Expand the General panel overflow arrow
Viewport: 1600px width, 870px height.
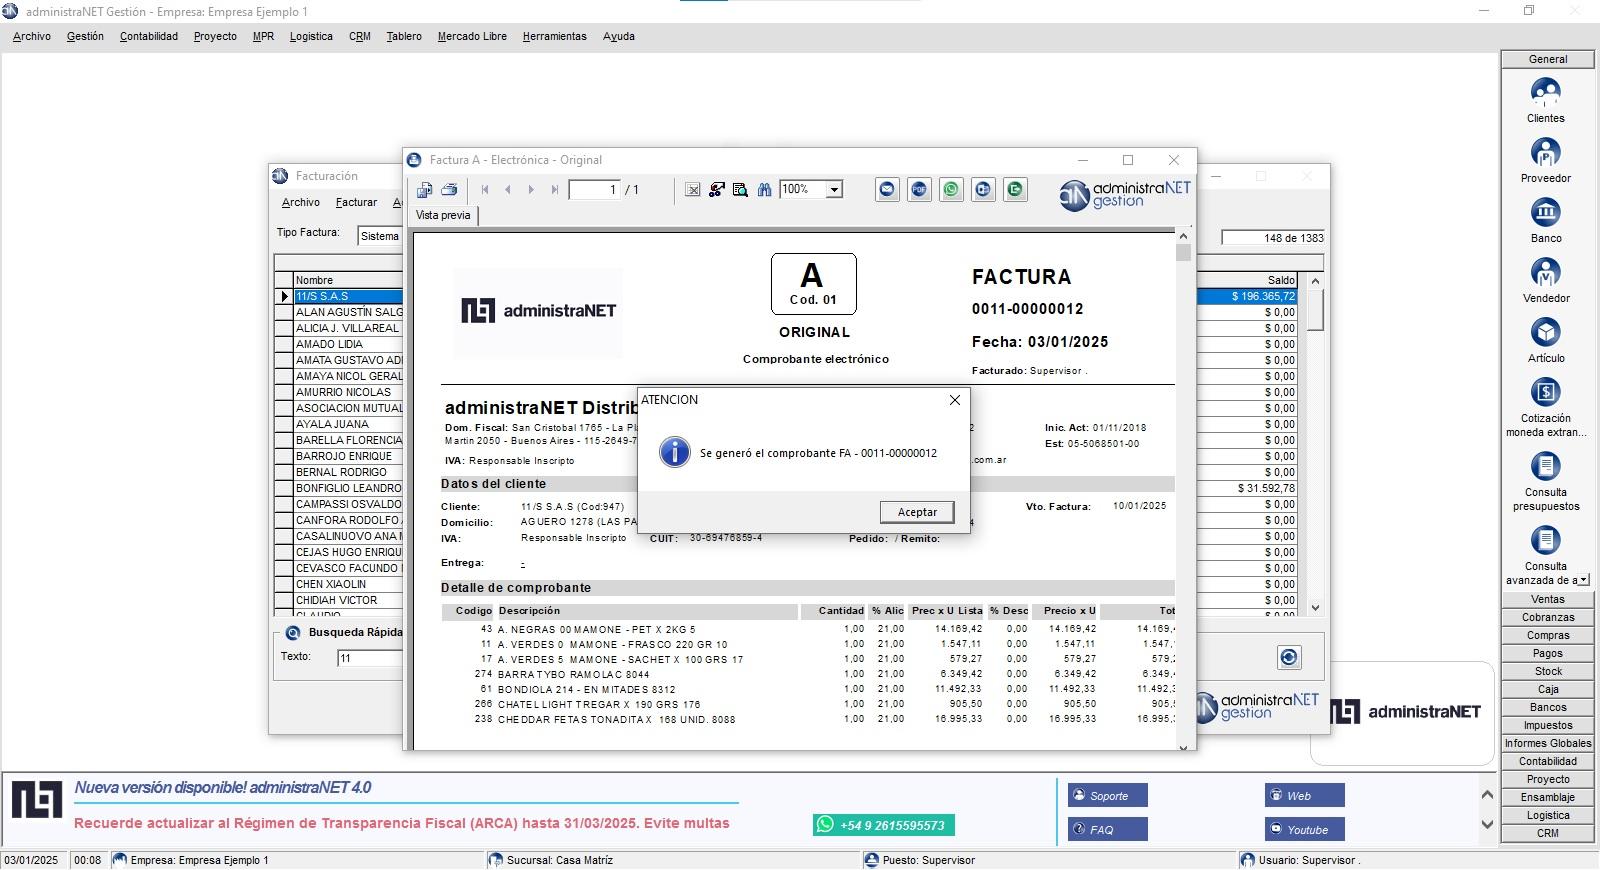[x=1583, y=580]
